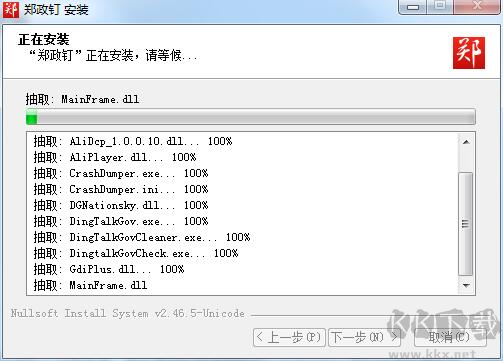Close the installer window

(x=477, y=7)
